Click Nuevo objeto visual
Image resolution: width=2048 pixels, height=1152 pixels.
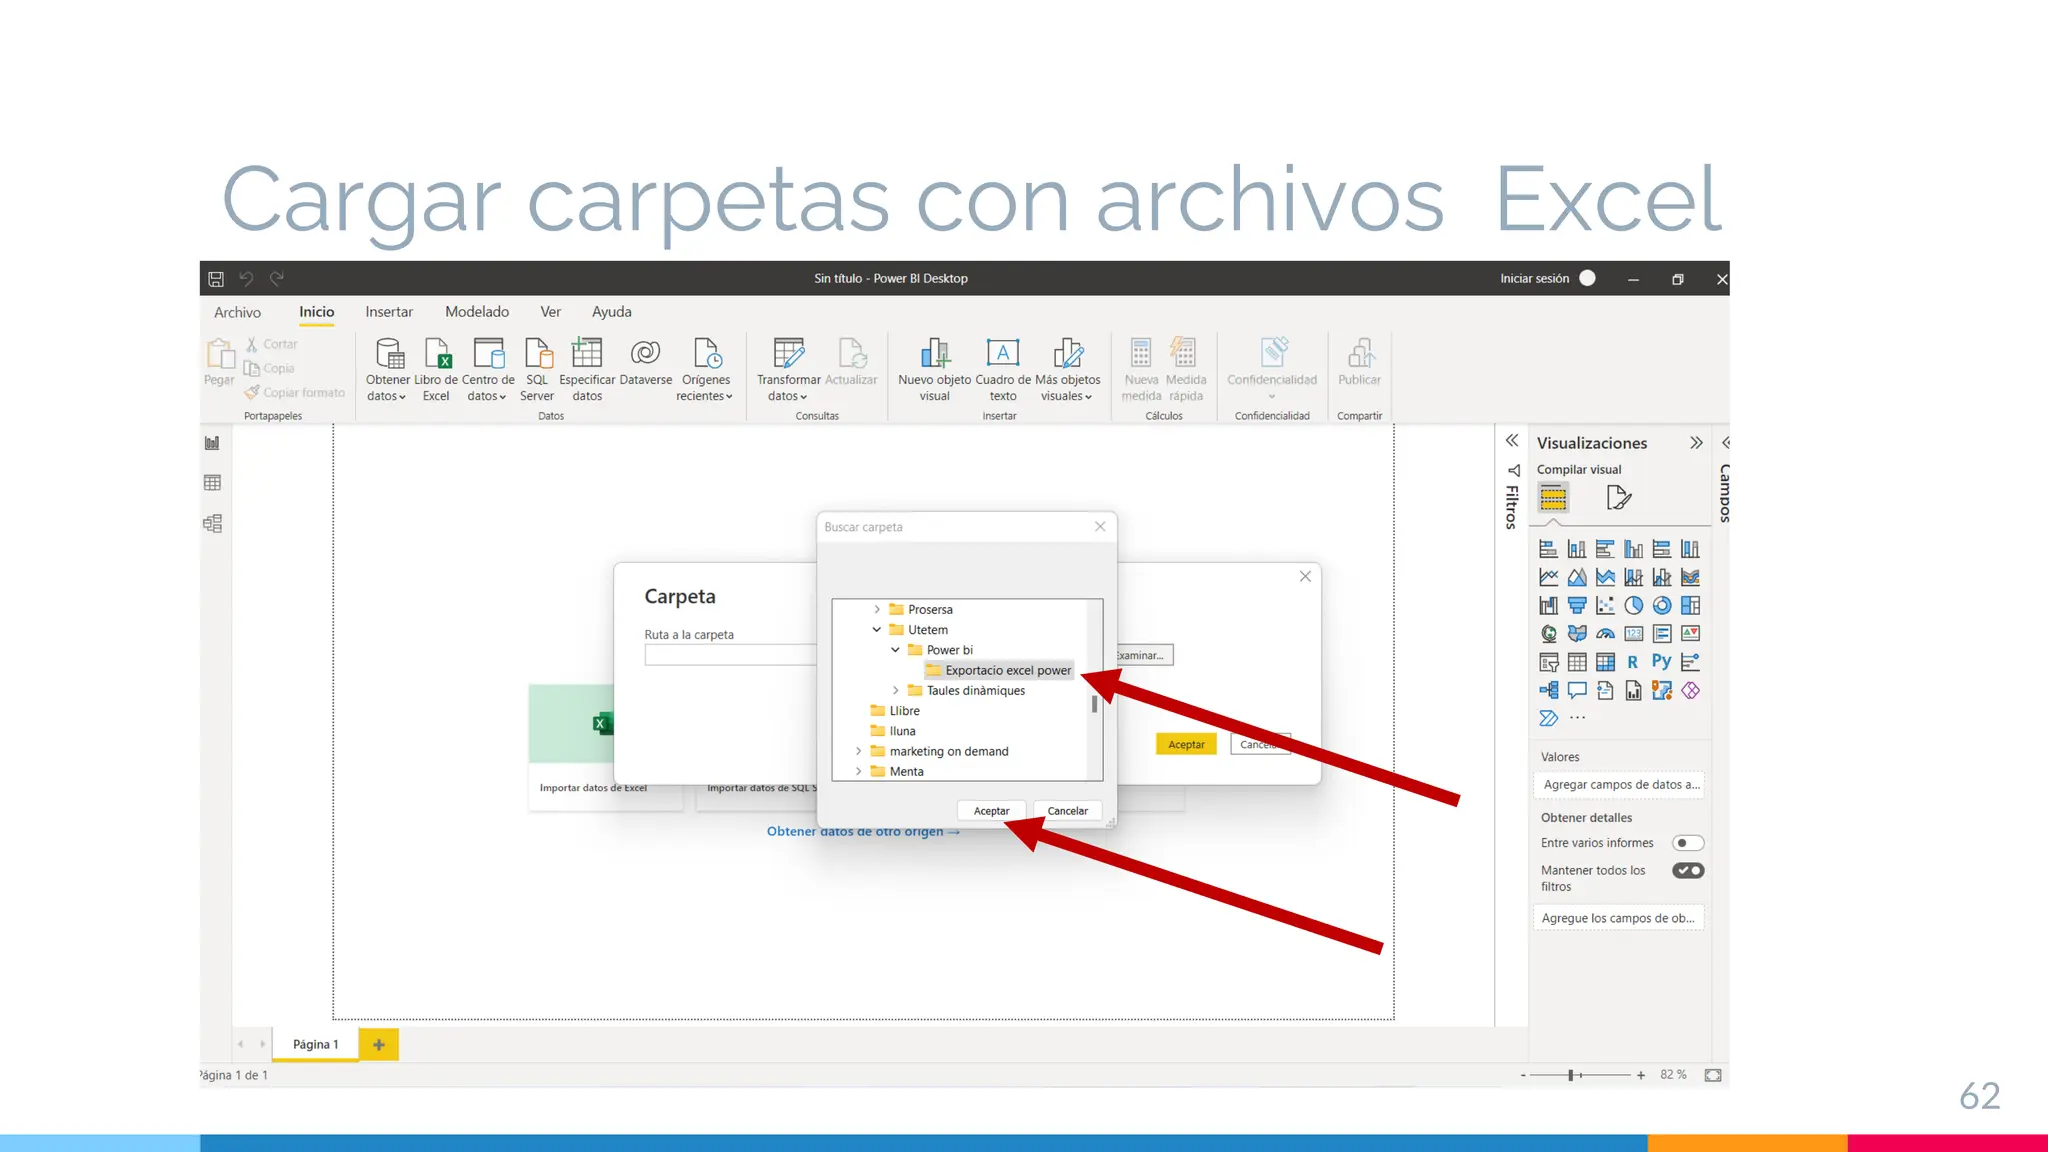934,368
